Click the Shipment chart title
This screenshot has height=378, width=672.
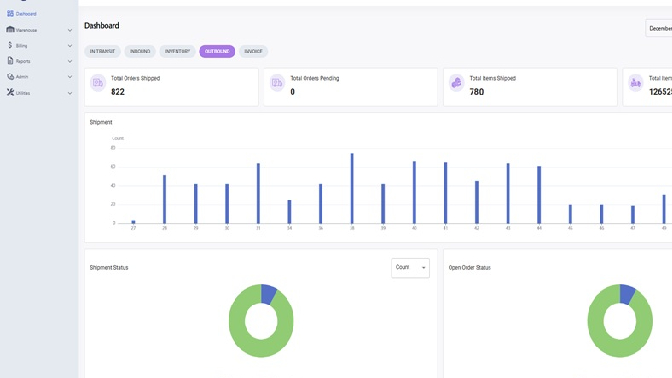[101, 122]
